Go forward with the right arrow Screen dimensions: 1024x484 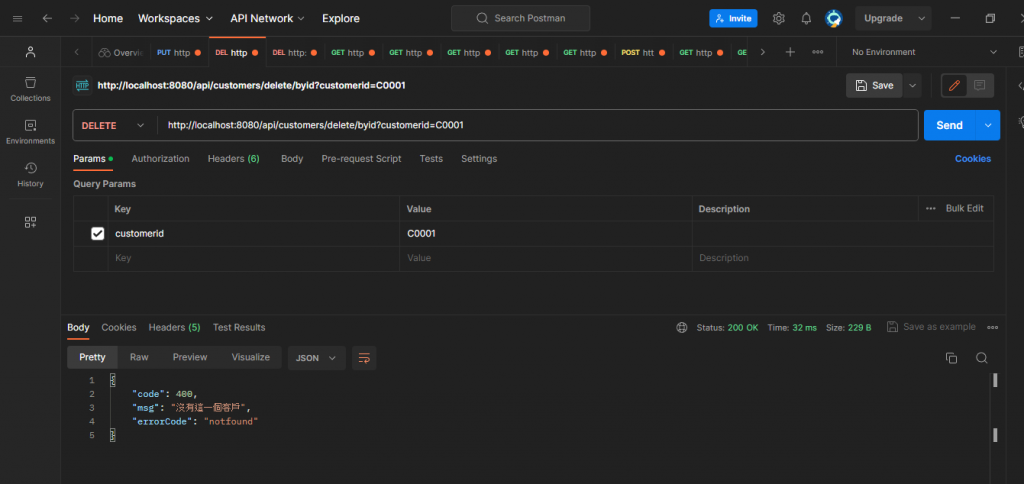[x=74, y=18]
